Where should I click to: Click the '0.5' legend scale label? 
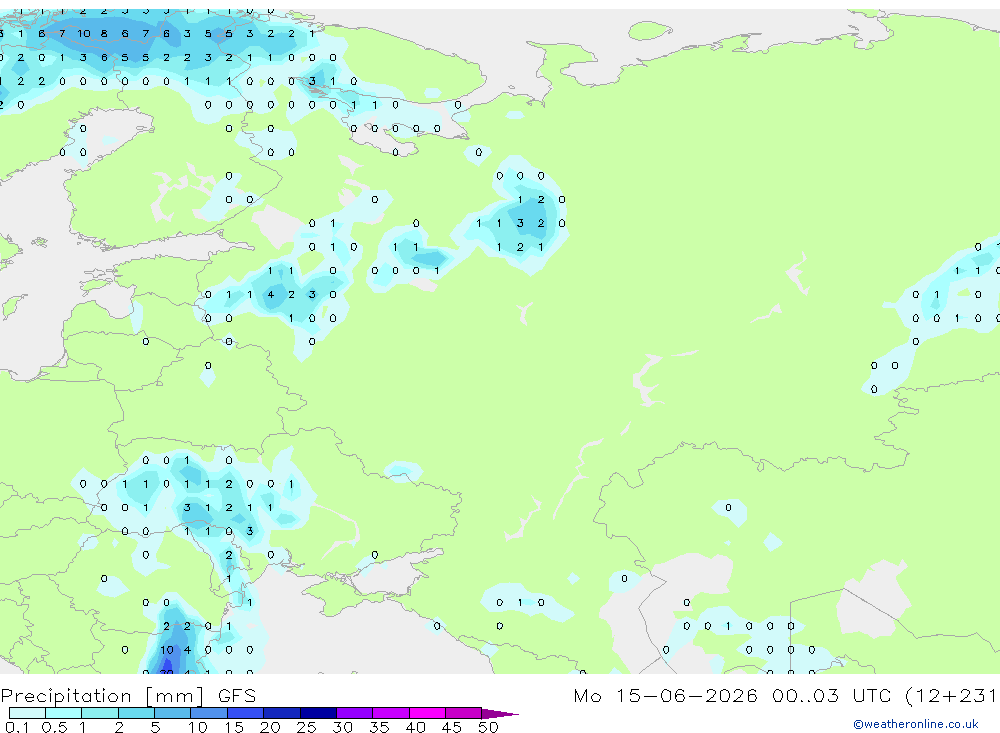tap(54, 727)
